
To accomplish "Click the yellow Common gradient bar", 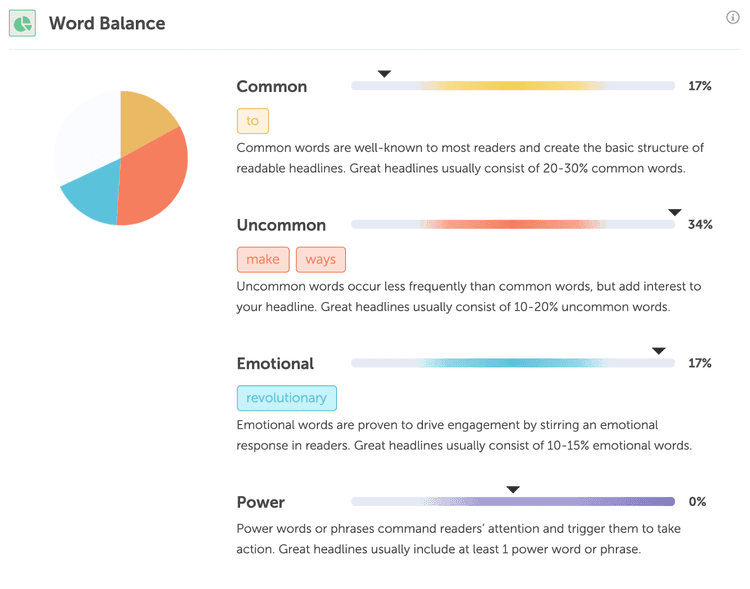I will click(513, 86).
